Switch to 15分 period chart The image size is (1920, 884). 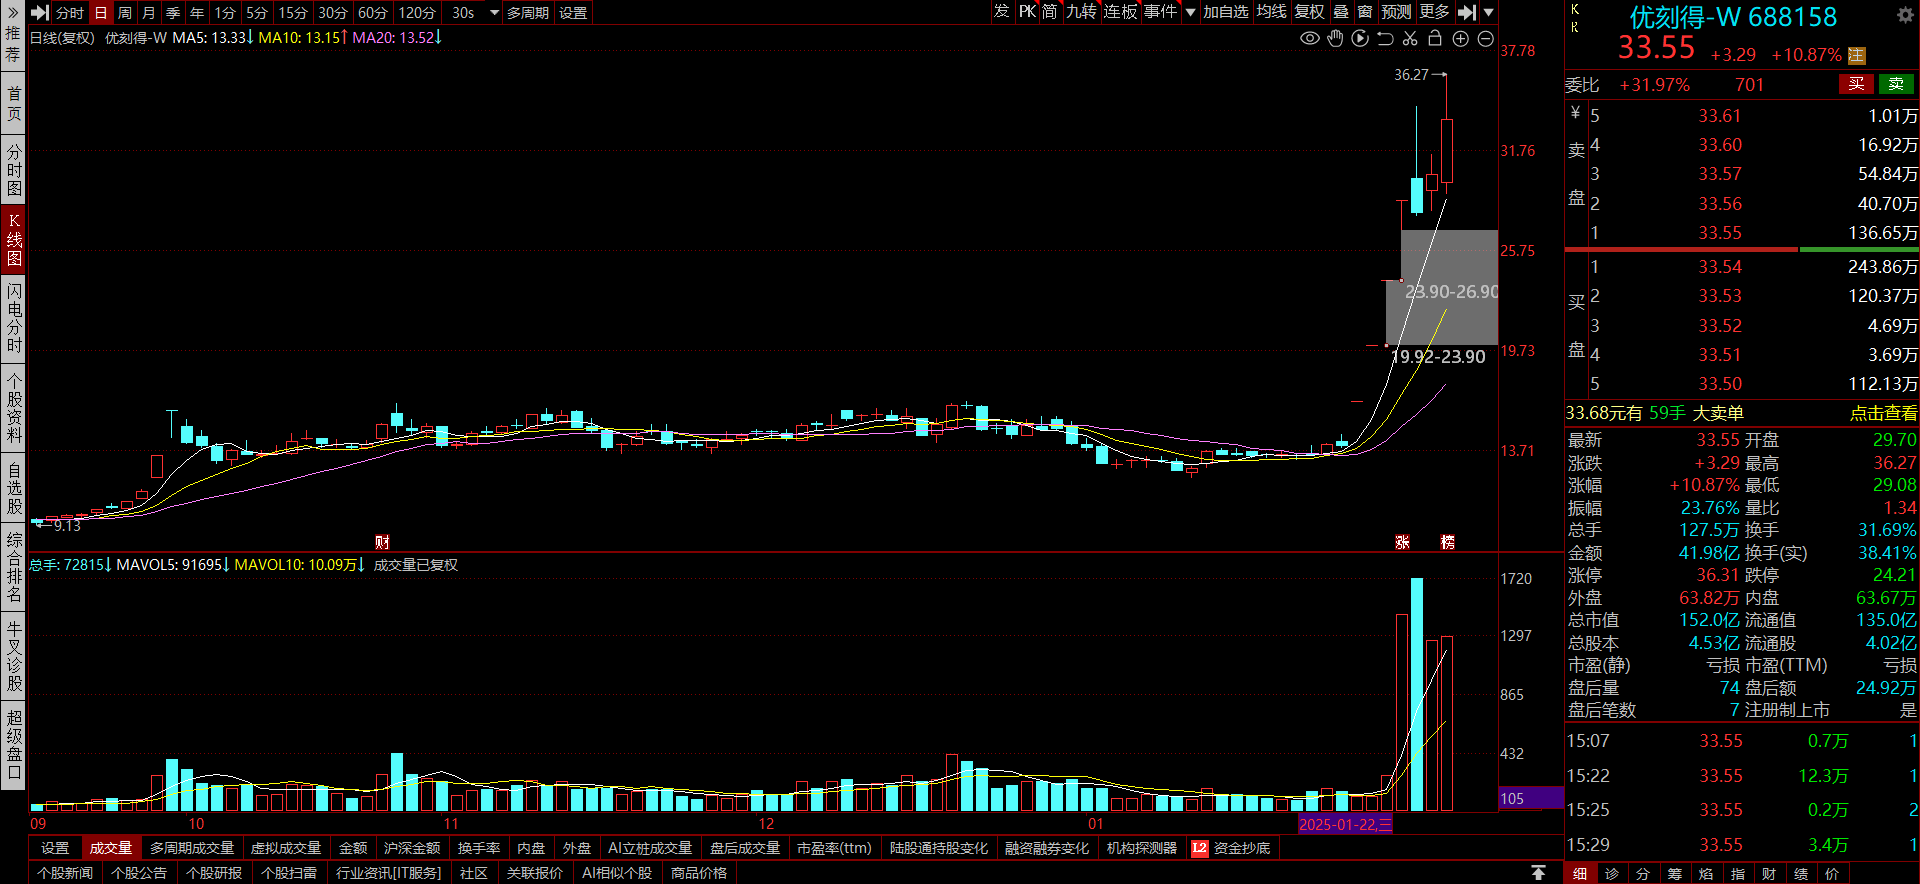pos(293,13)
